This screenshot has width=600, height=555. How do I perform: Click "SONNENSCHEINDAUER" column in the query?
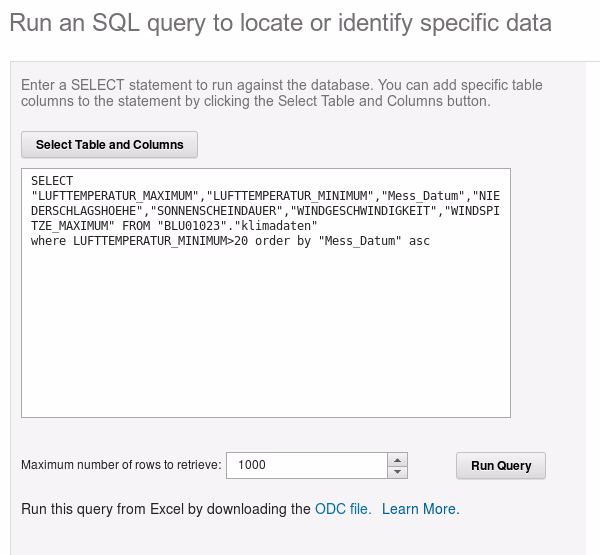219,211
